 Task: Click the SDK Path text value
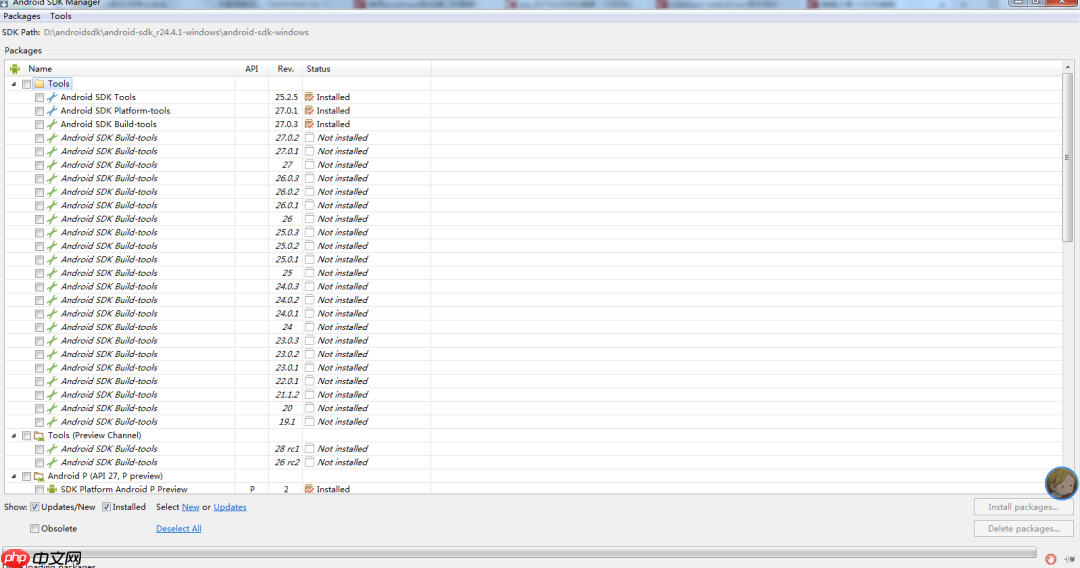point(176,32)
